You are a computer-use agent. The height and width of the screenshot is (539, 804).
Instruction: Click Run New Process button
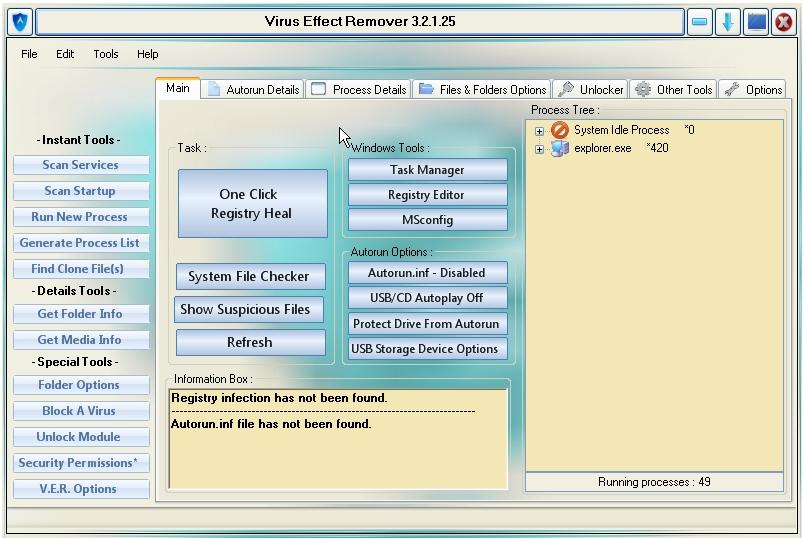click(81, 217)
